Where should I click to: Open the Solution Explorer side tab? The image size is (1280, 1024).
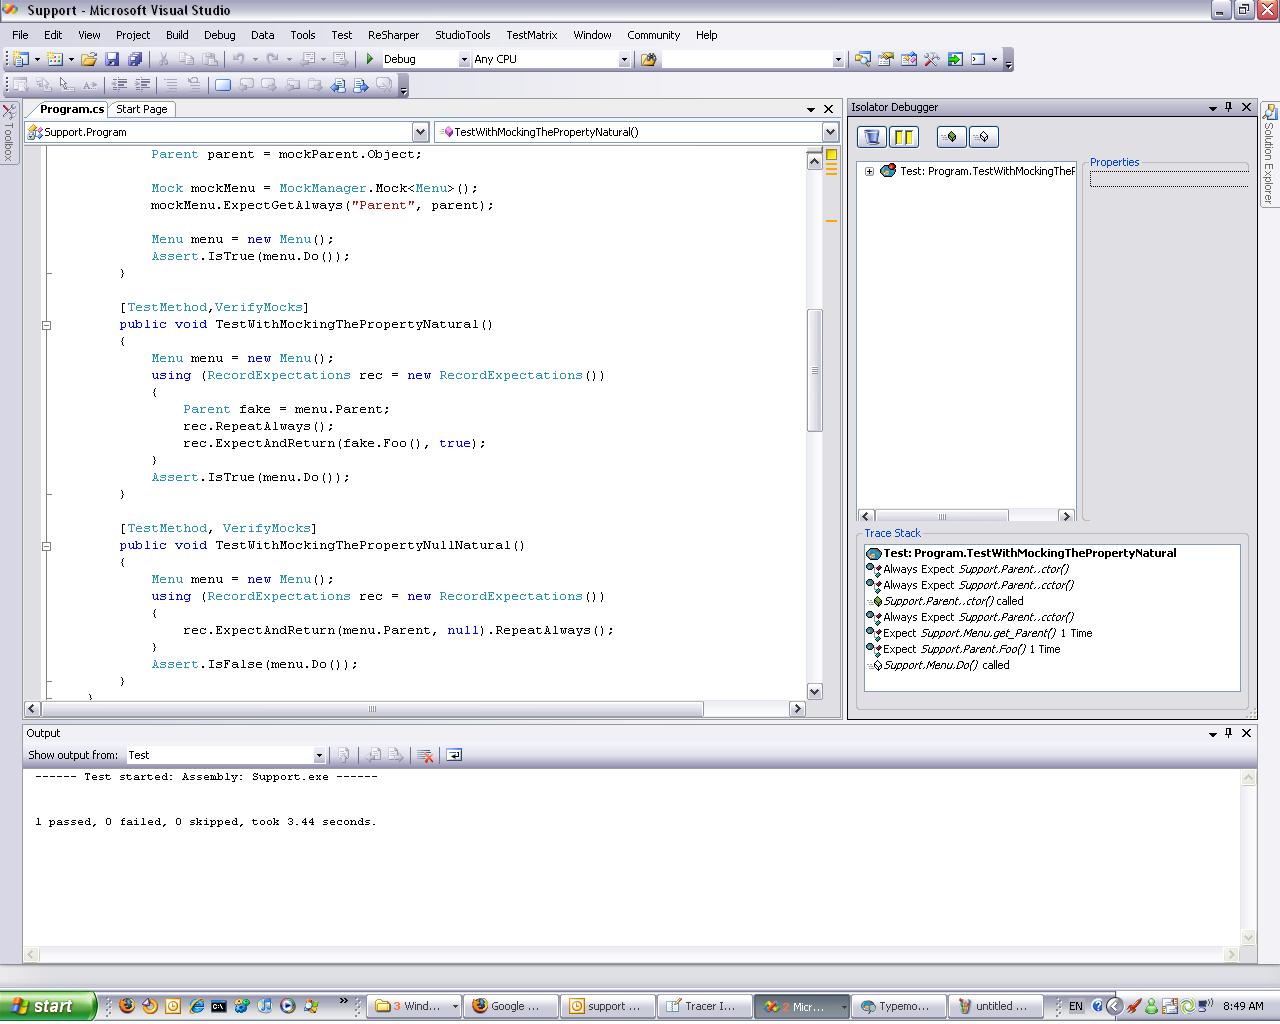(x=1269, y=155)
